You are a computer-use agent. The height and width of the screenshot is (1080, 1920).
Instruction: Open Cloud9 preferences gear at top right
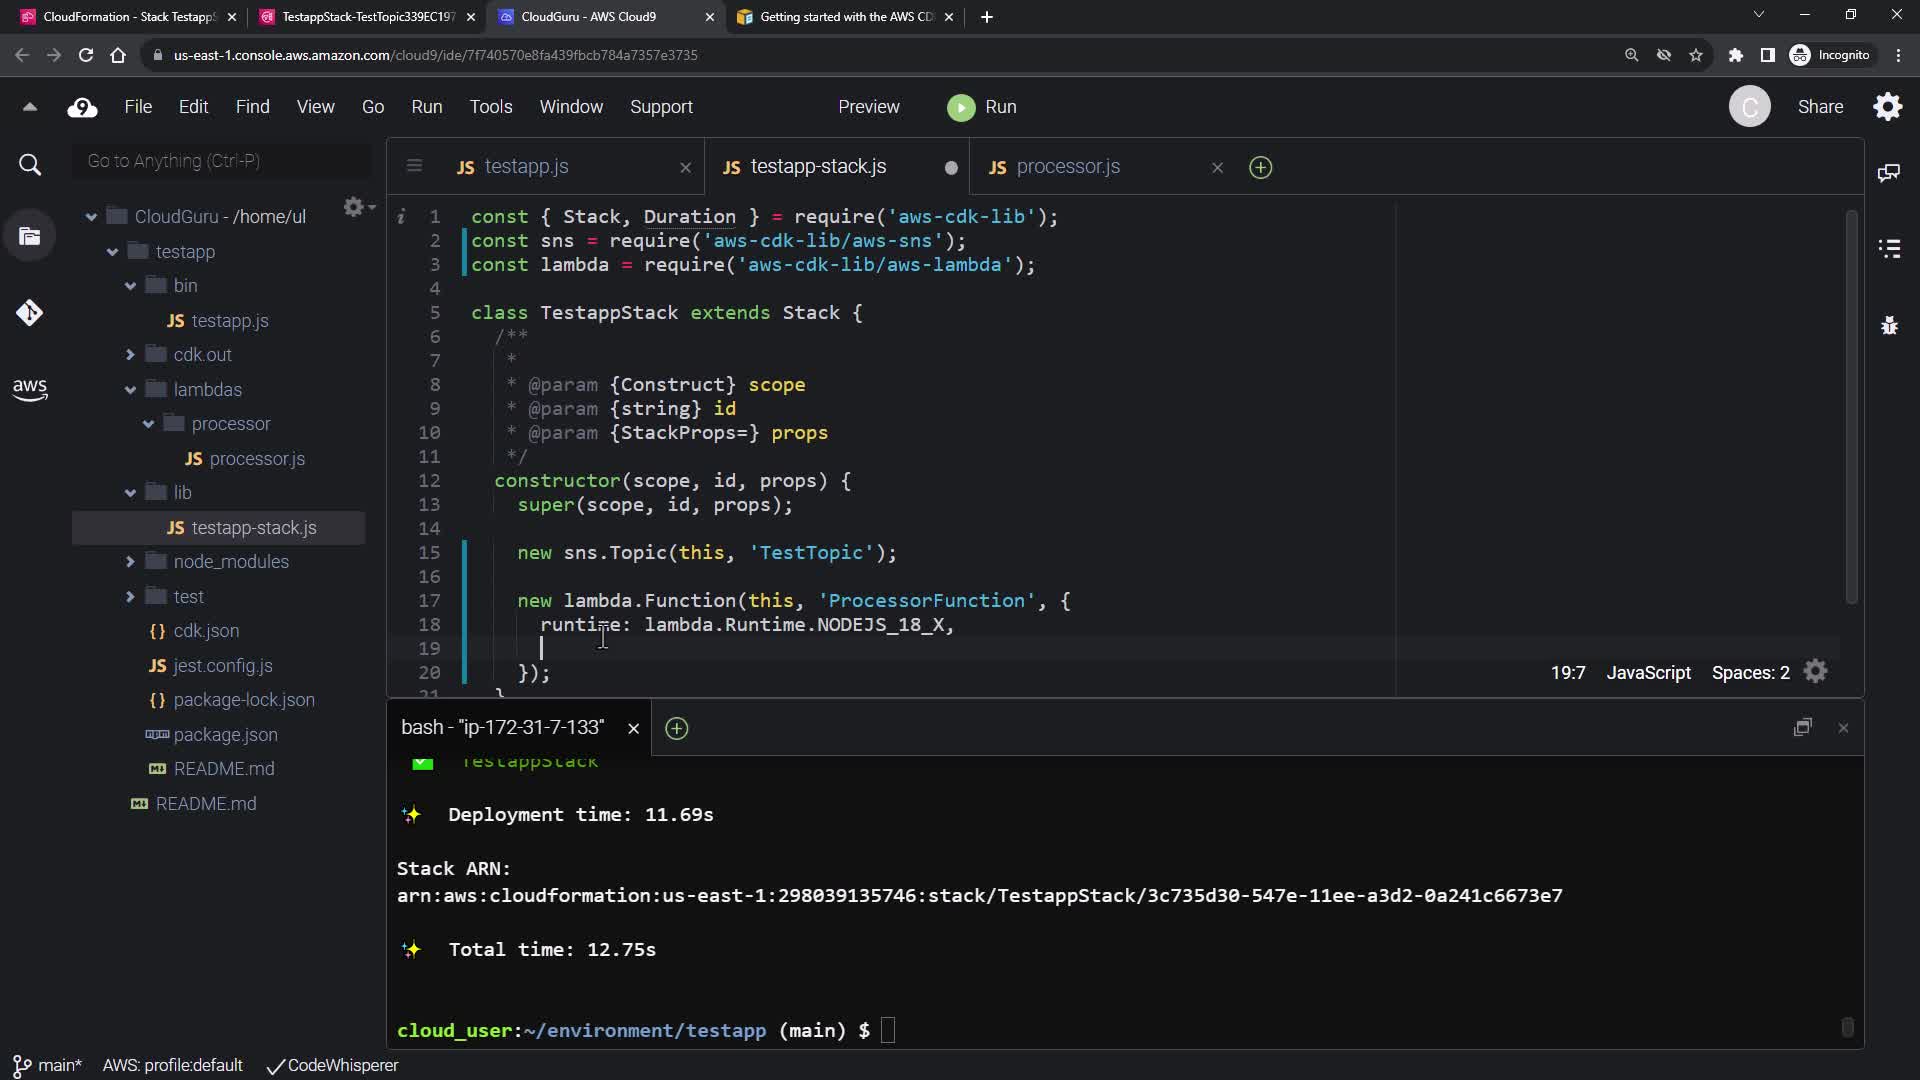click(x=1887, y=107)
